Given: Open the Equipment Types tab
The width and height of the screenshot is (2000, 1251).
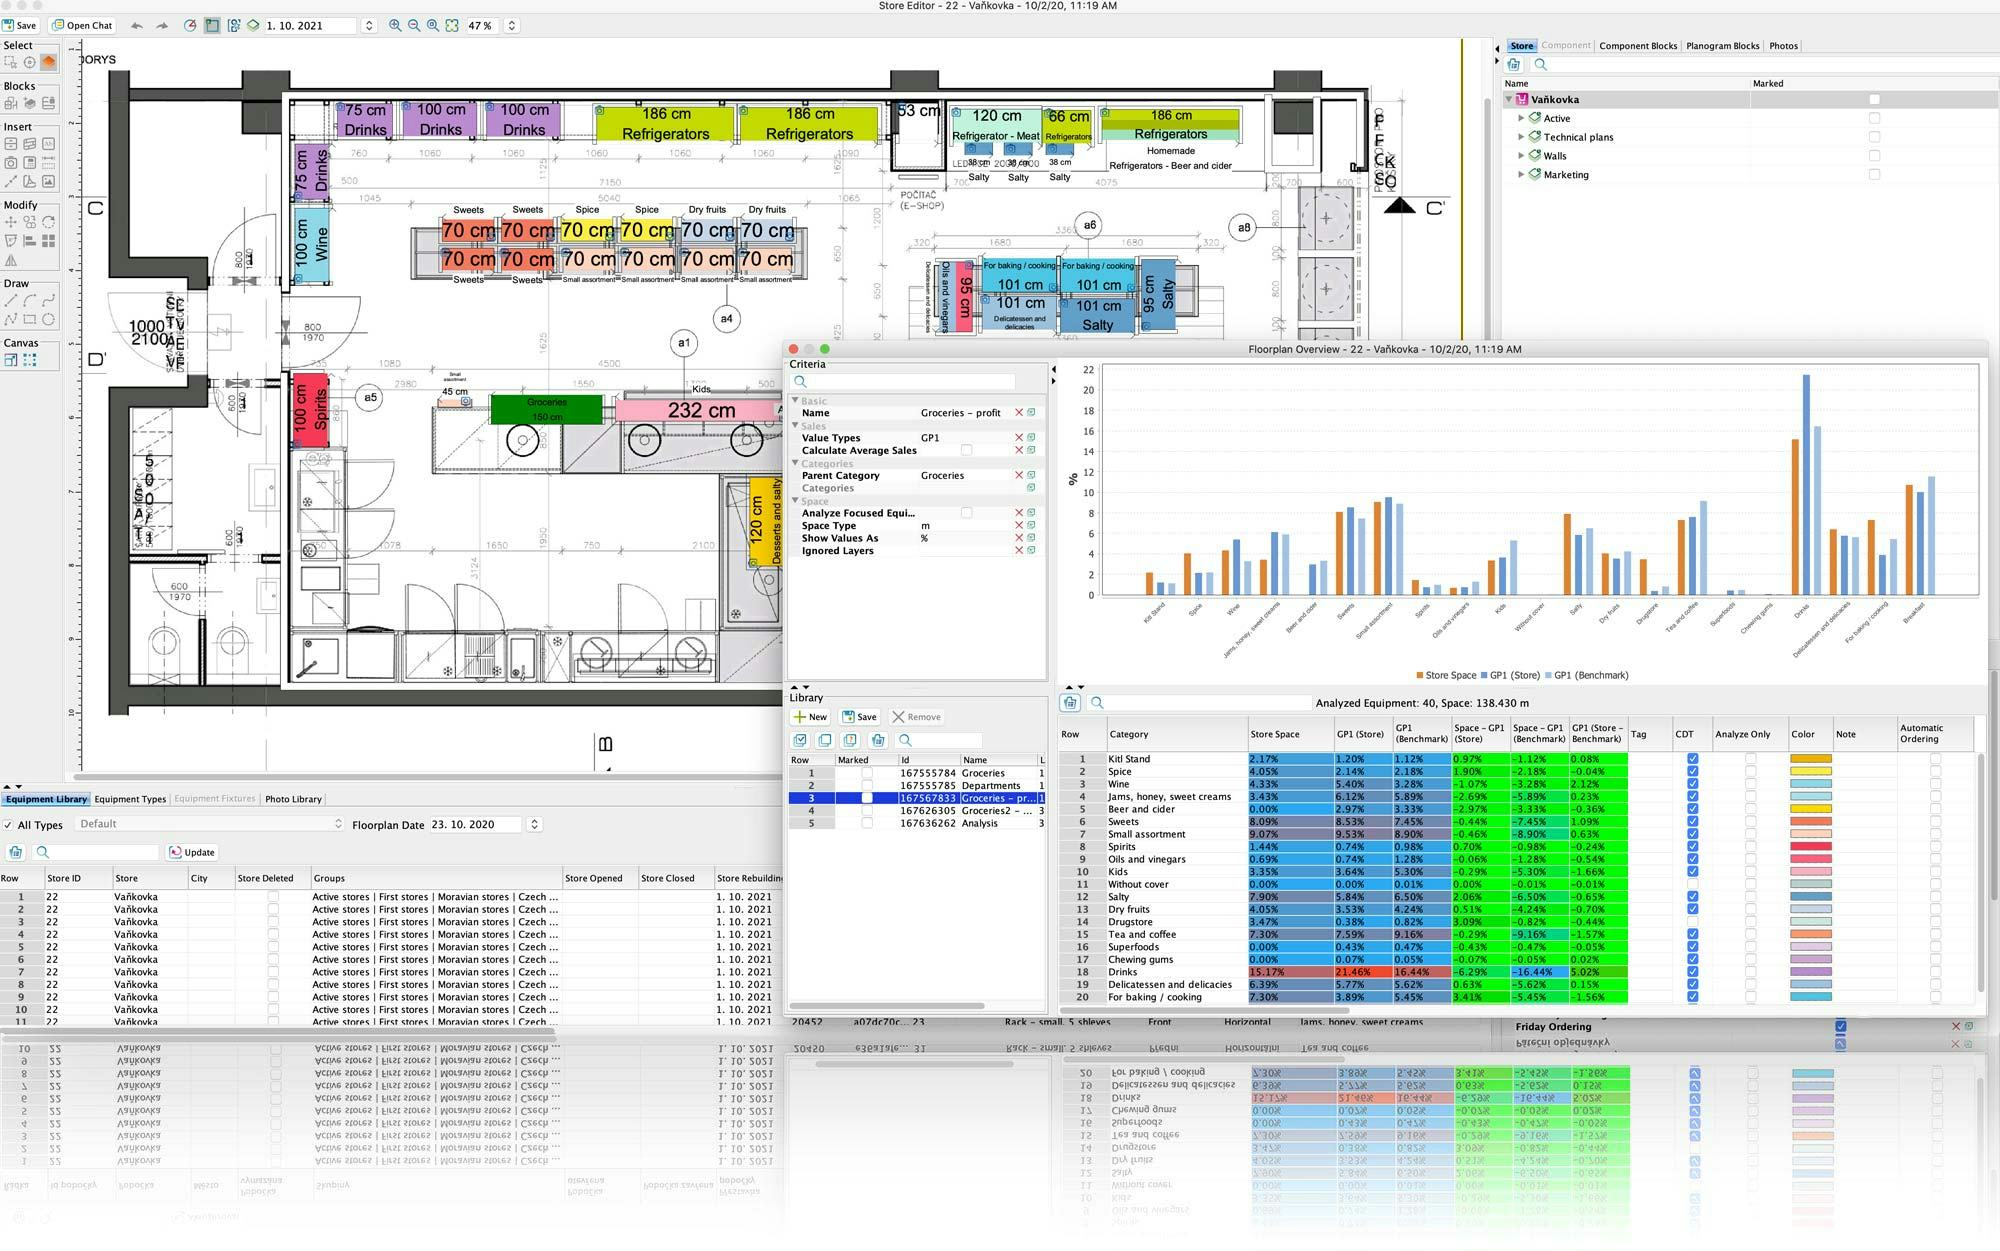Looking at the screenshot, I should 130,799.
